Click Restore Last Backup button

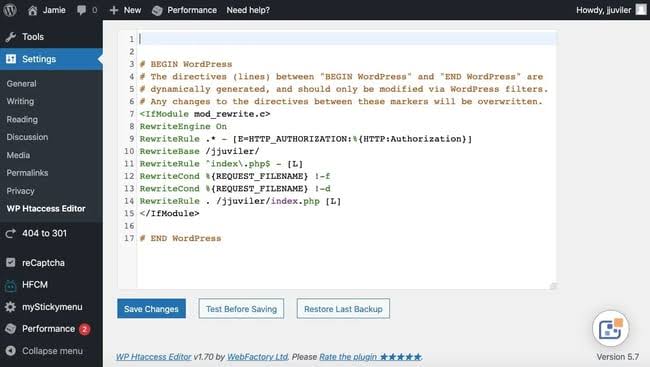tap(343, 309)
